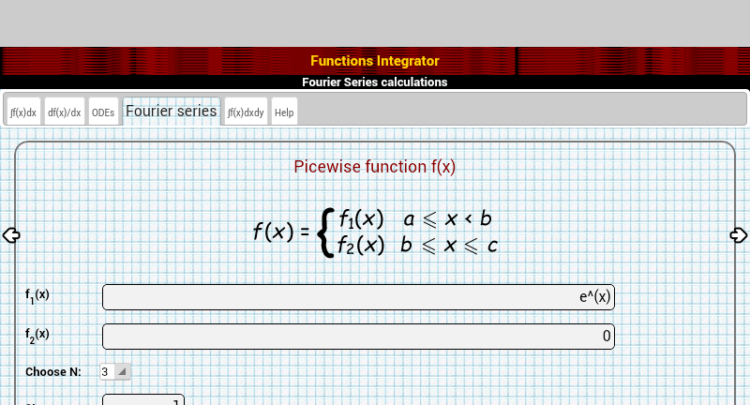750x405 pixels.
Task: Click the f1(x) input field containing e^(x)
Action: click(x=358, y=297)
